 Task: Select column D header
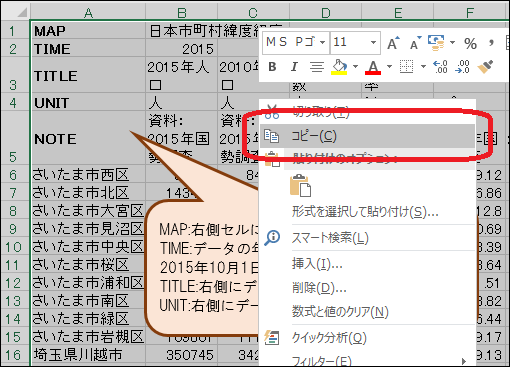pos(326,13)
